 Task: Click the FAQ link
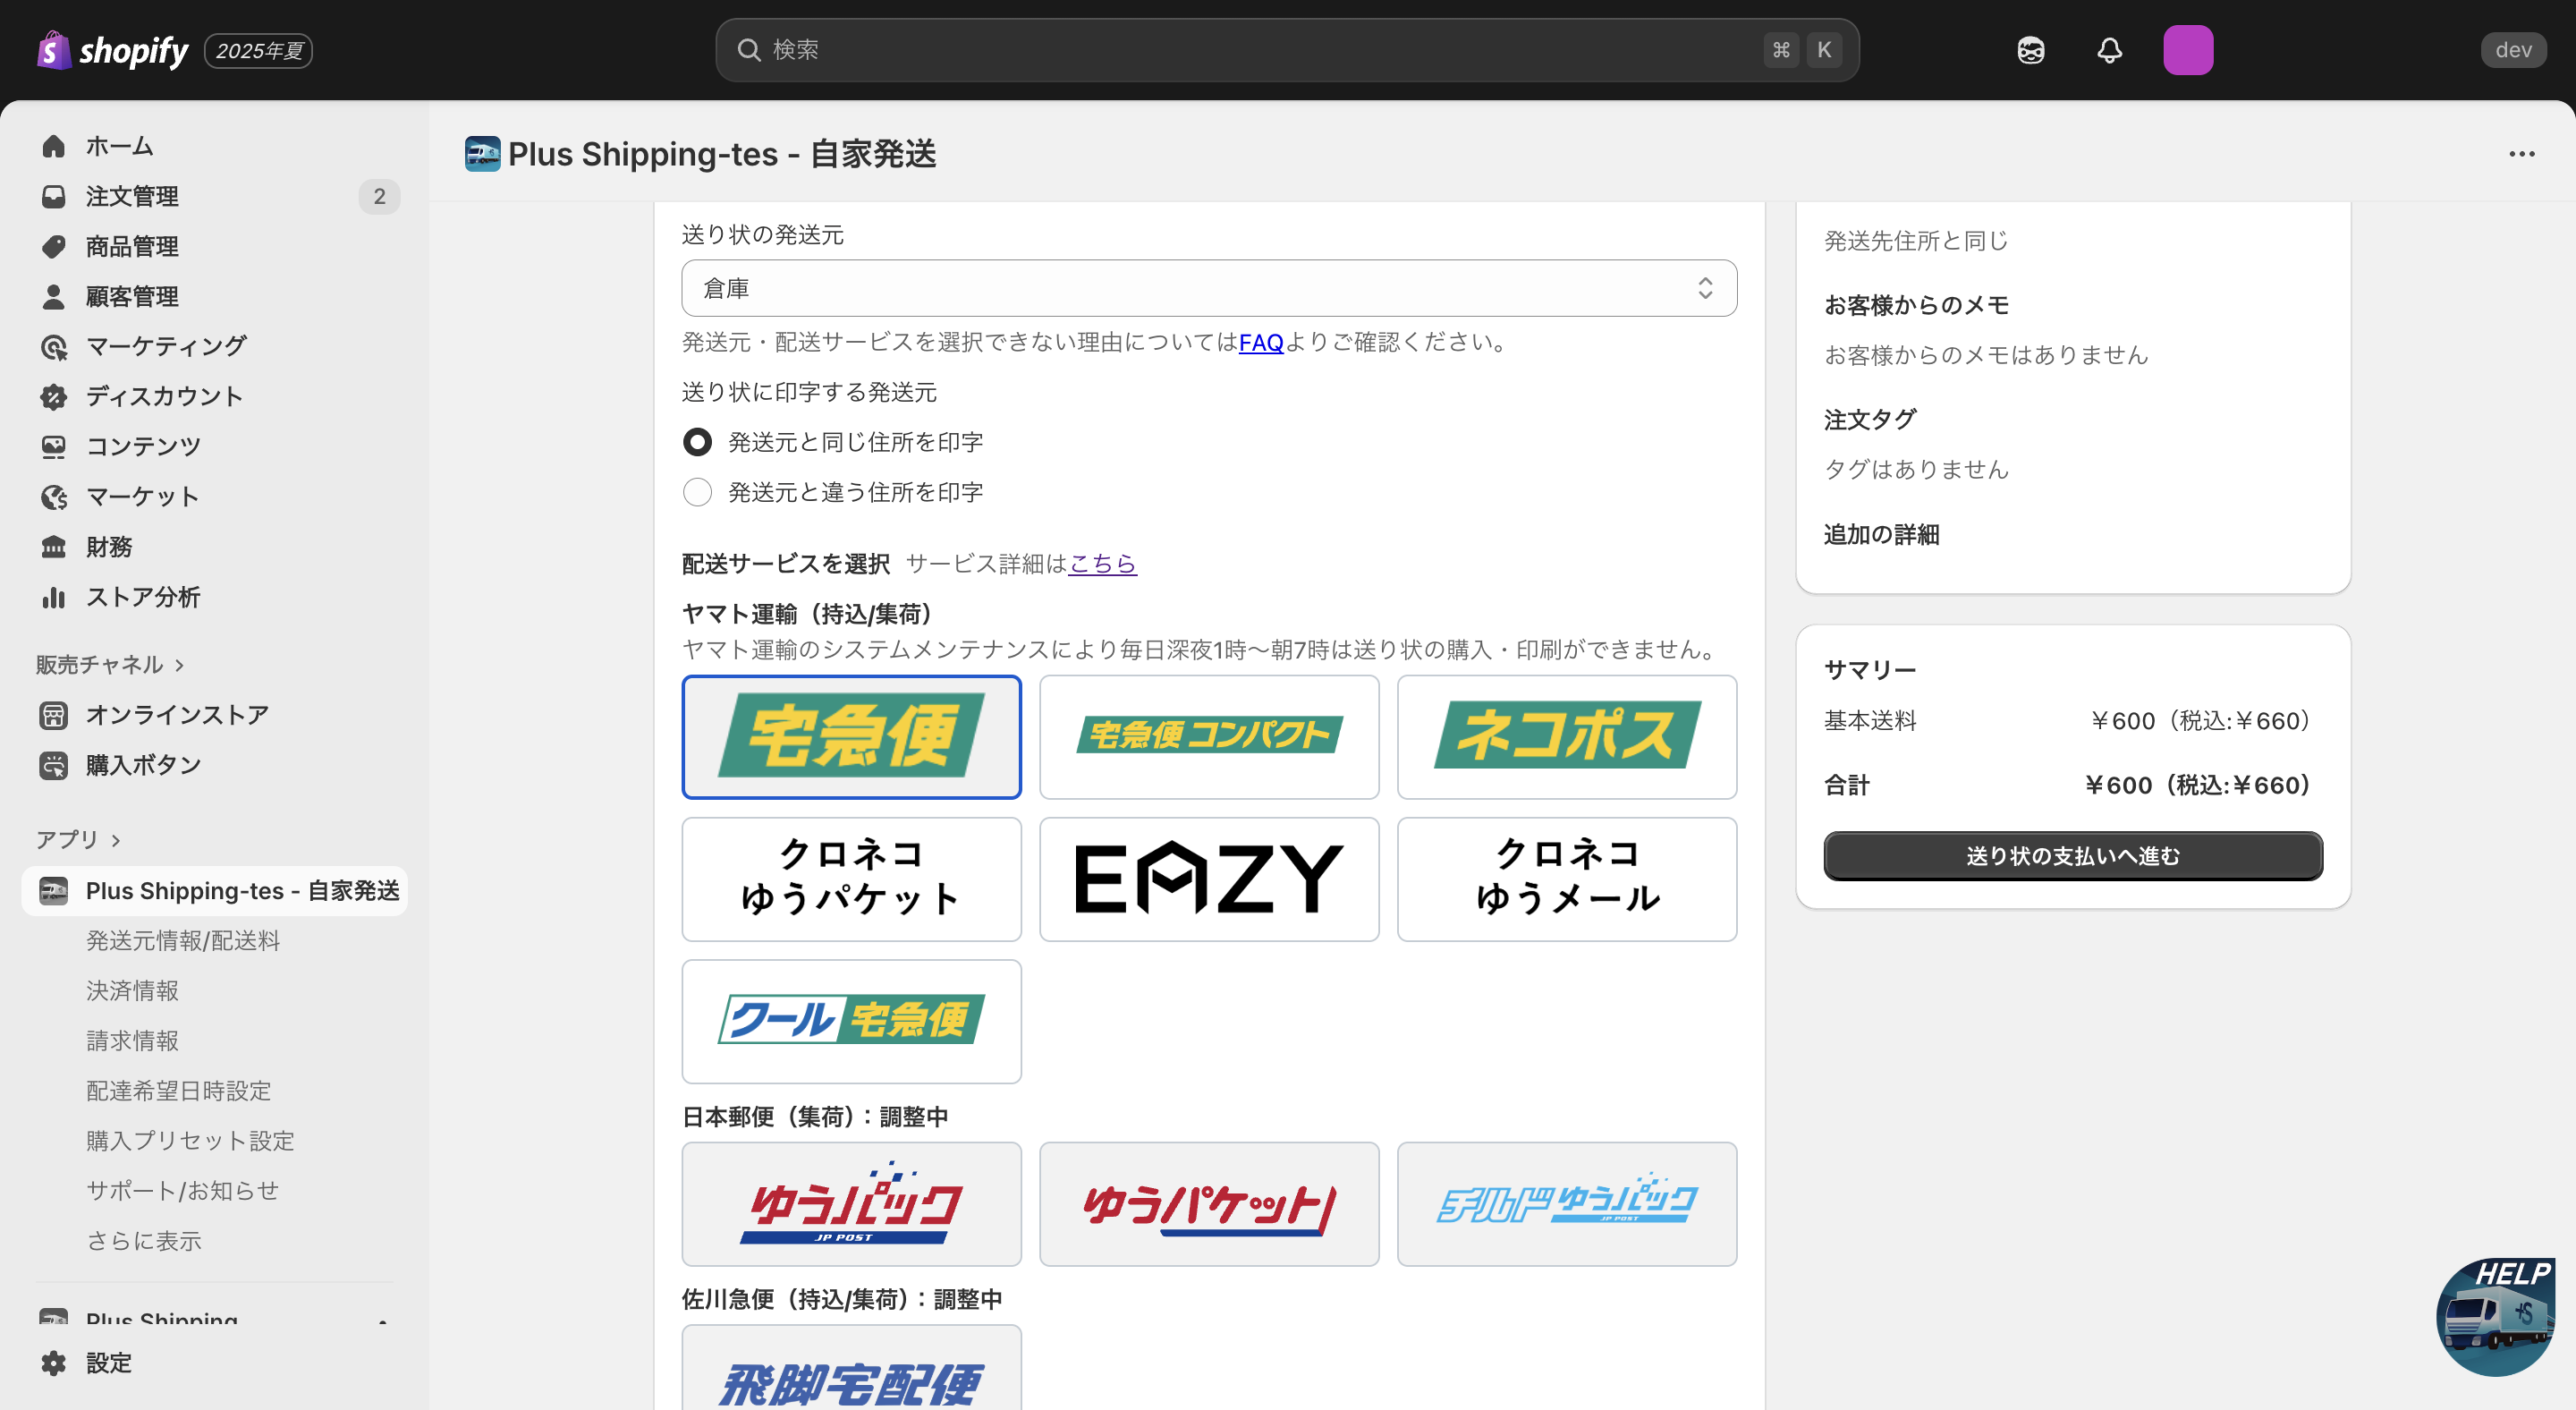[1260, 342]
